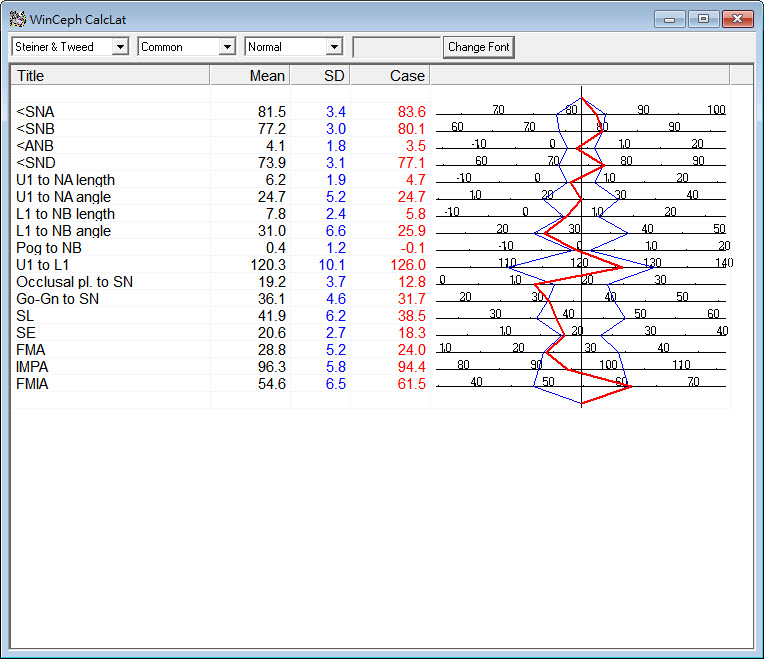Click the case value 61.5
The image size is (764, 659).
tap(412, 384)
